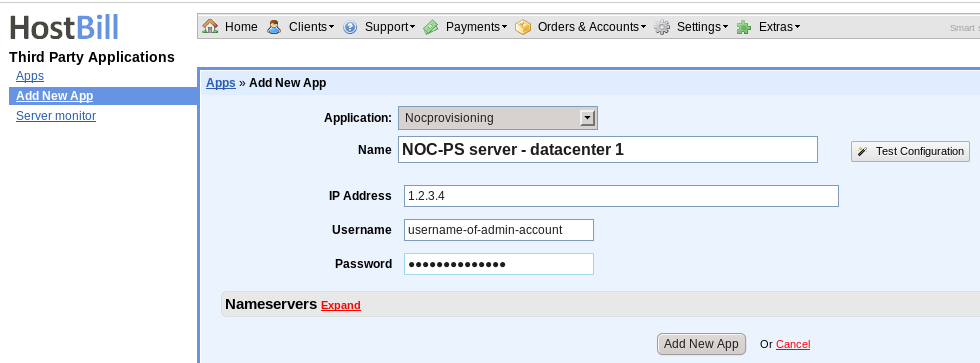Click the Application: field label

click(358, 118)
